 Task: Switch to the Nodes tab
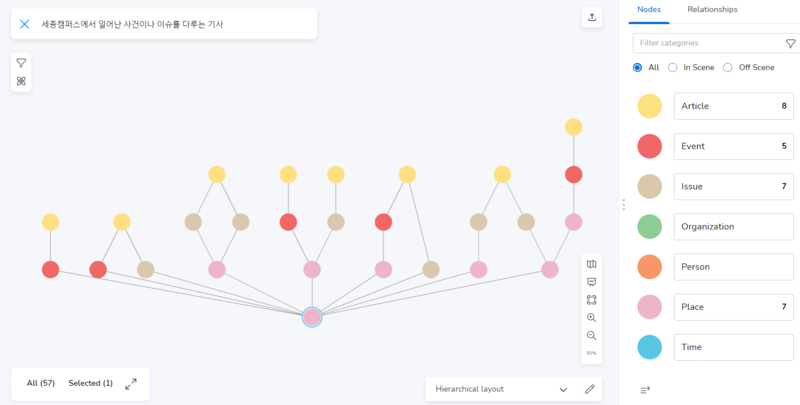(x=649, y=9)
